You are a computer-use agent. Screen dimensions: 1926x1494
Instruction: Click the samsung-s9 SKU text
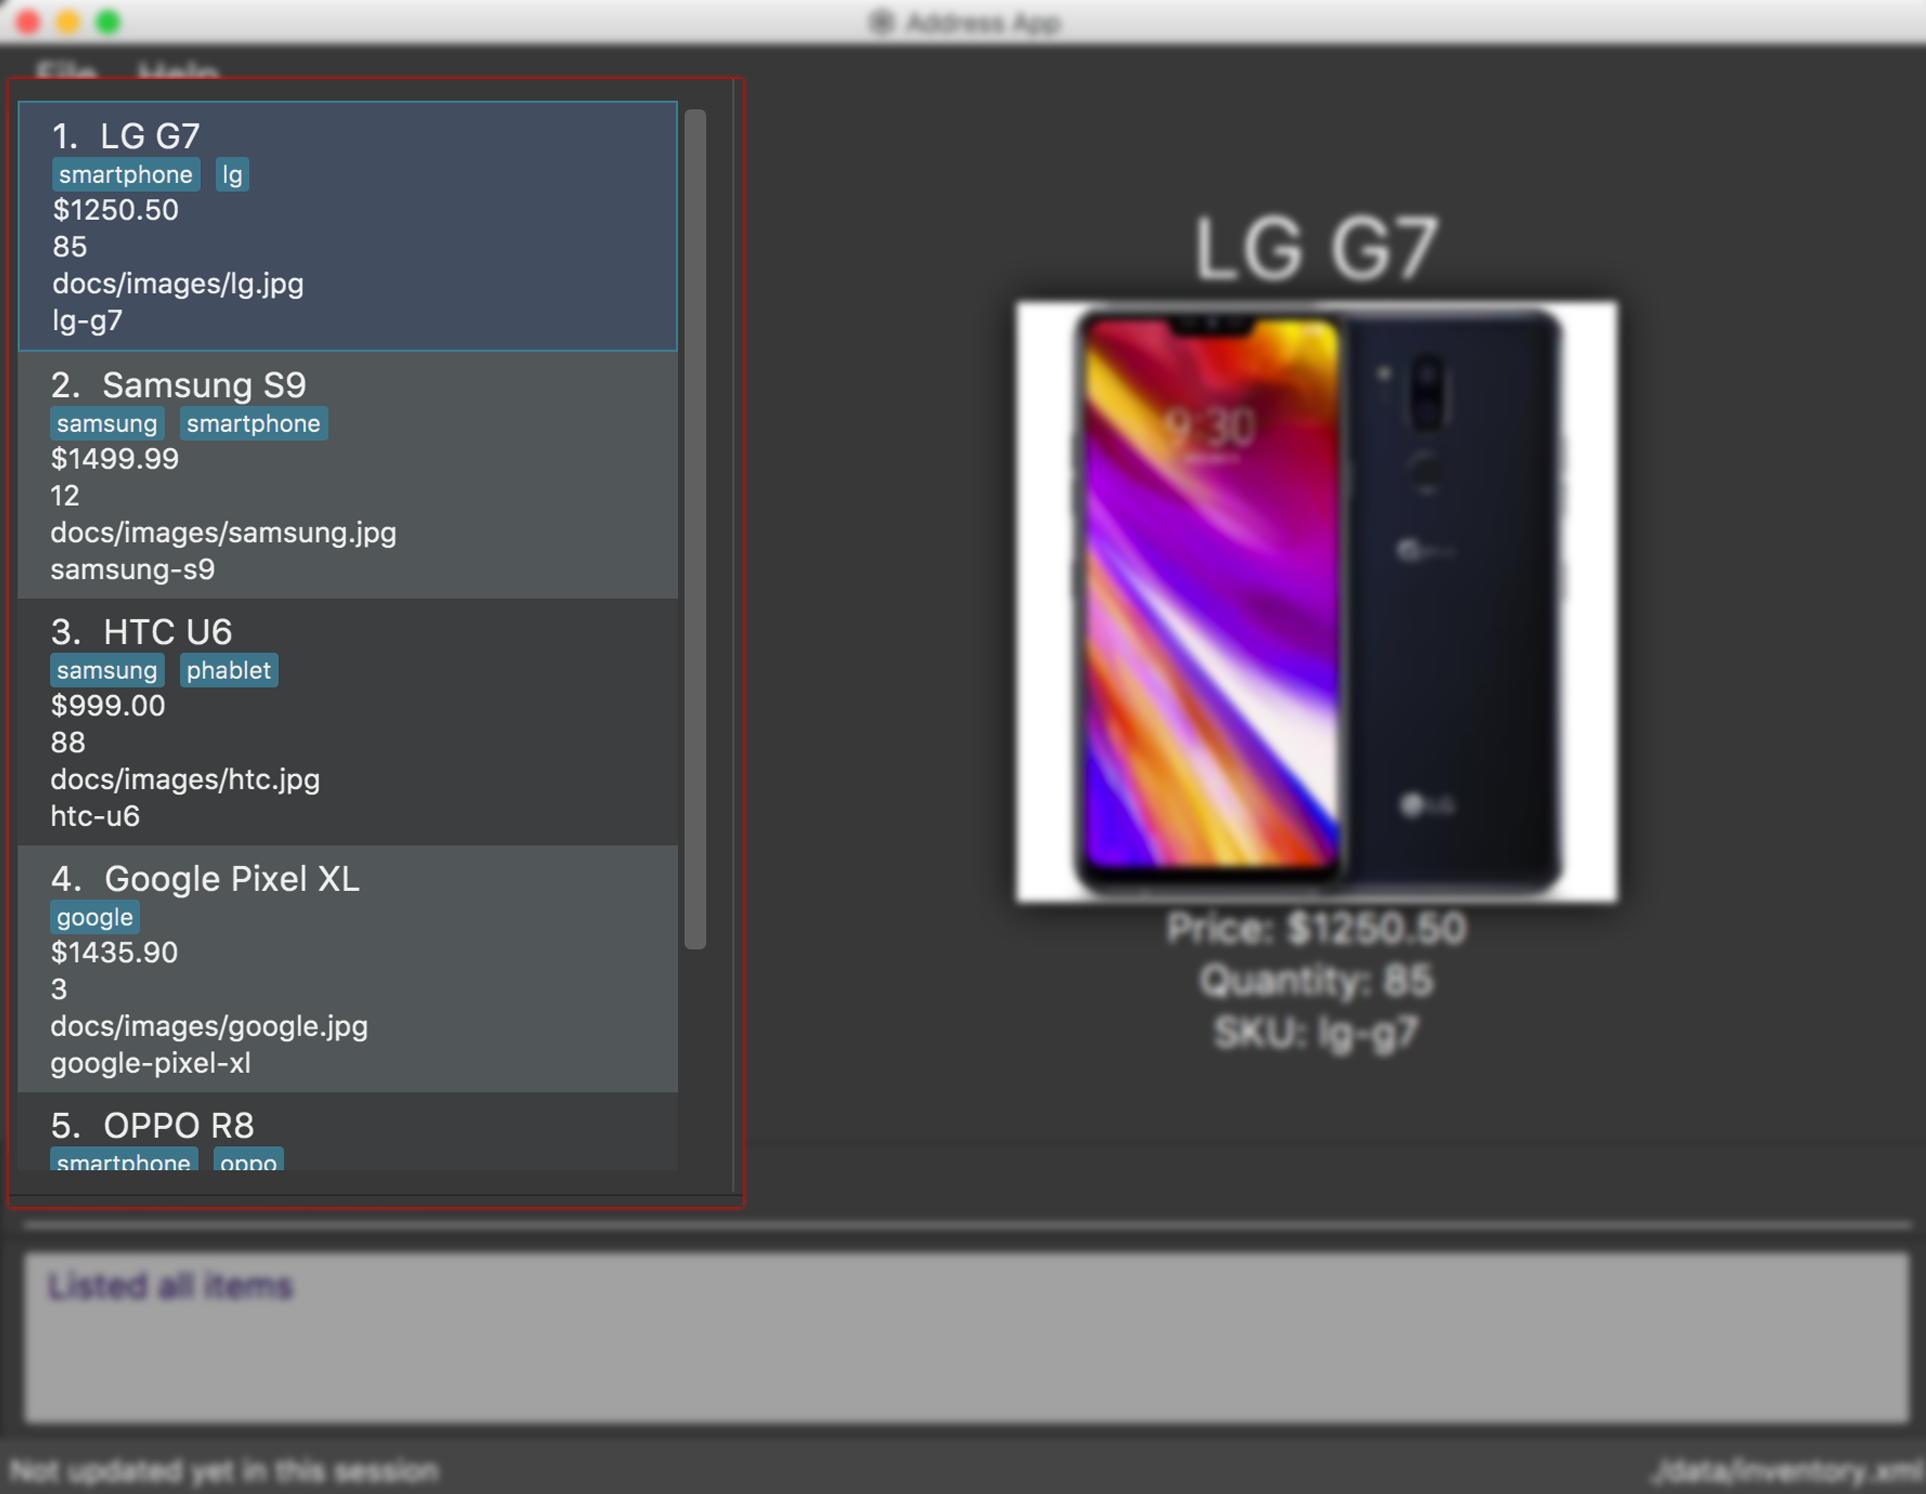click(133, 570)
